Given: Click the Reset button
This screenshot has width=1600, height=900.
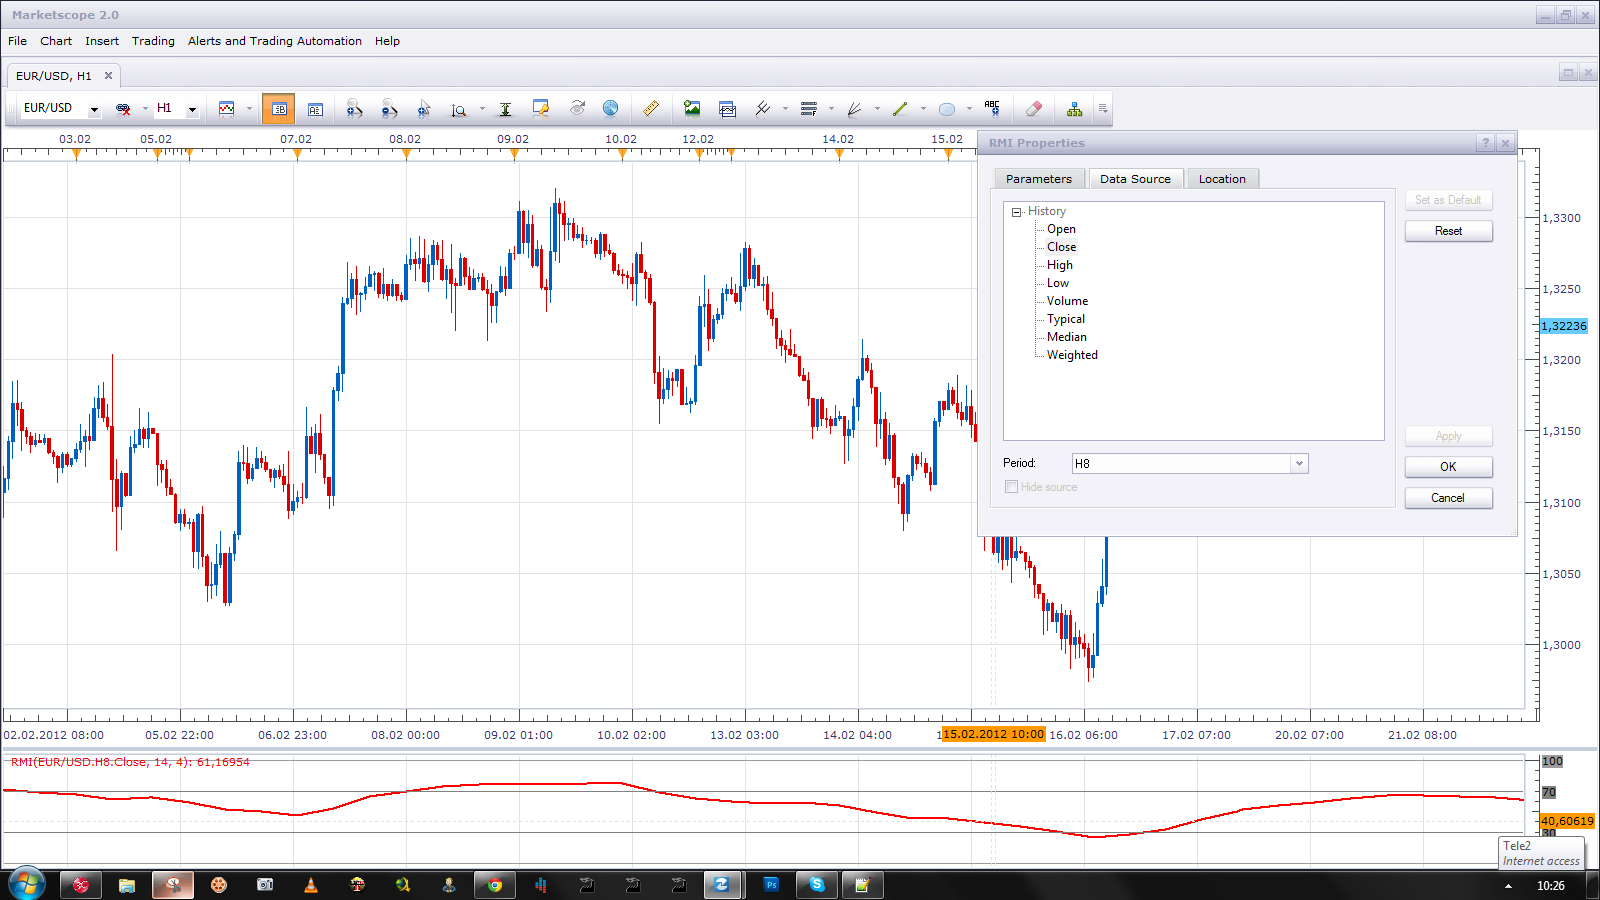Looking at the screenshot, I should pyautogui.click(x=1448, y=231).
